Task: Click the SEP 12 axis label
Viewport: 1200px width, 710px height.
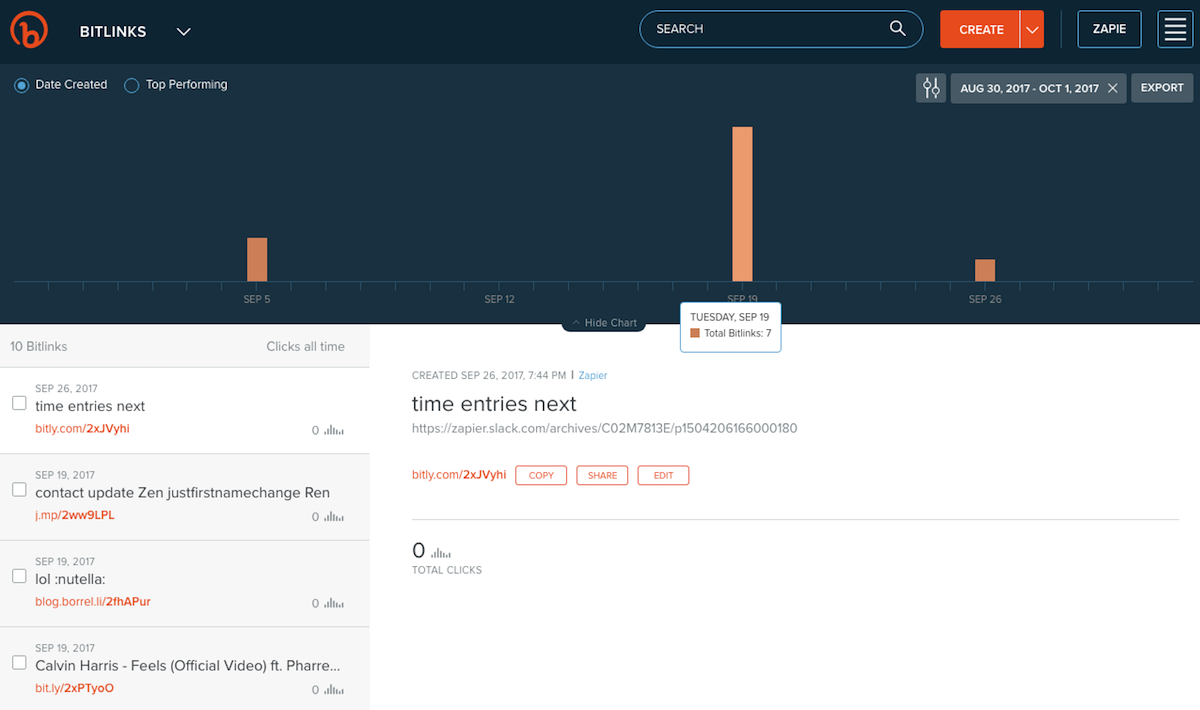Action: (499, 299)
